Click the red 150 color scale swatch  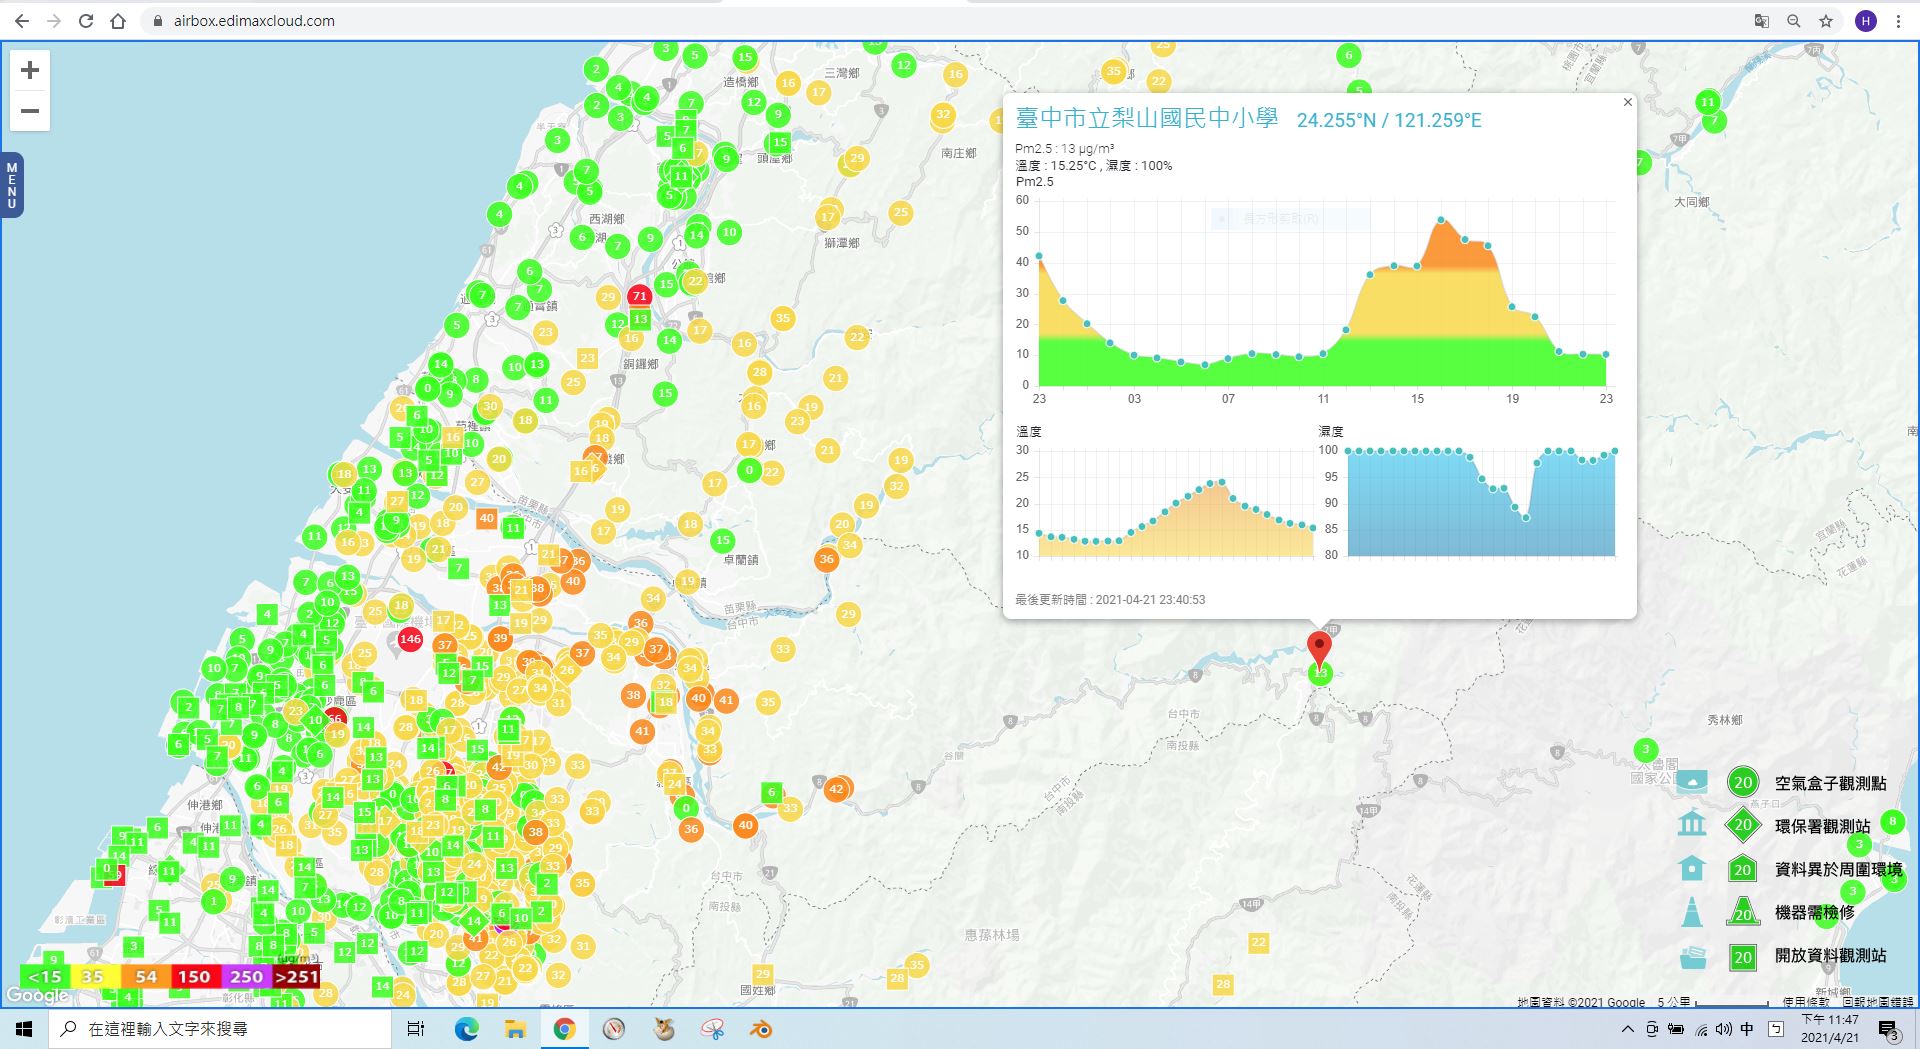(194, 977)
